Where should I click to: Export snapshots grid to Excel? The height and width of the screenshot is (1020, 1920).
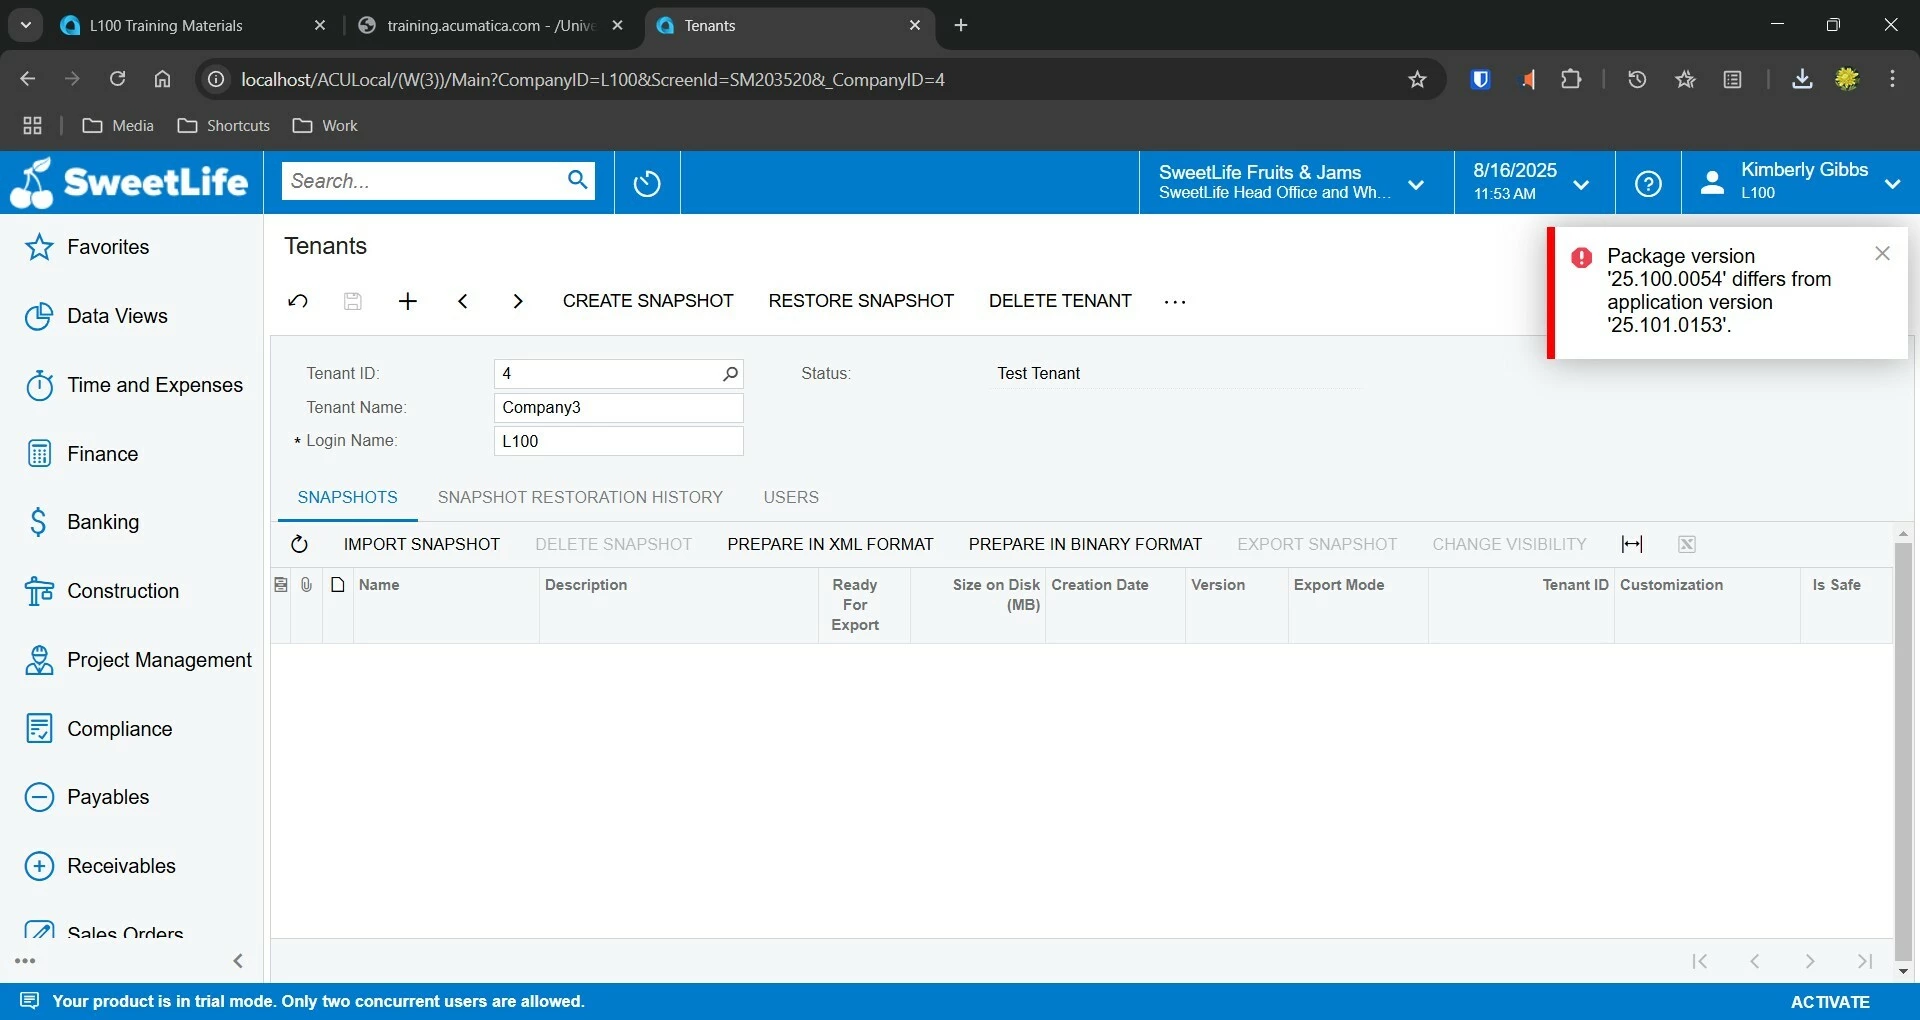(1687, 544)
